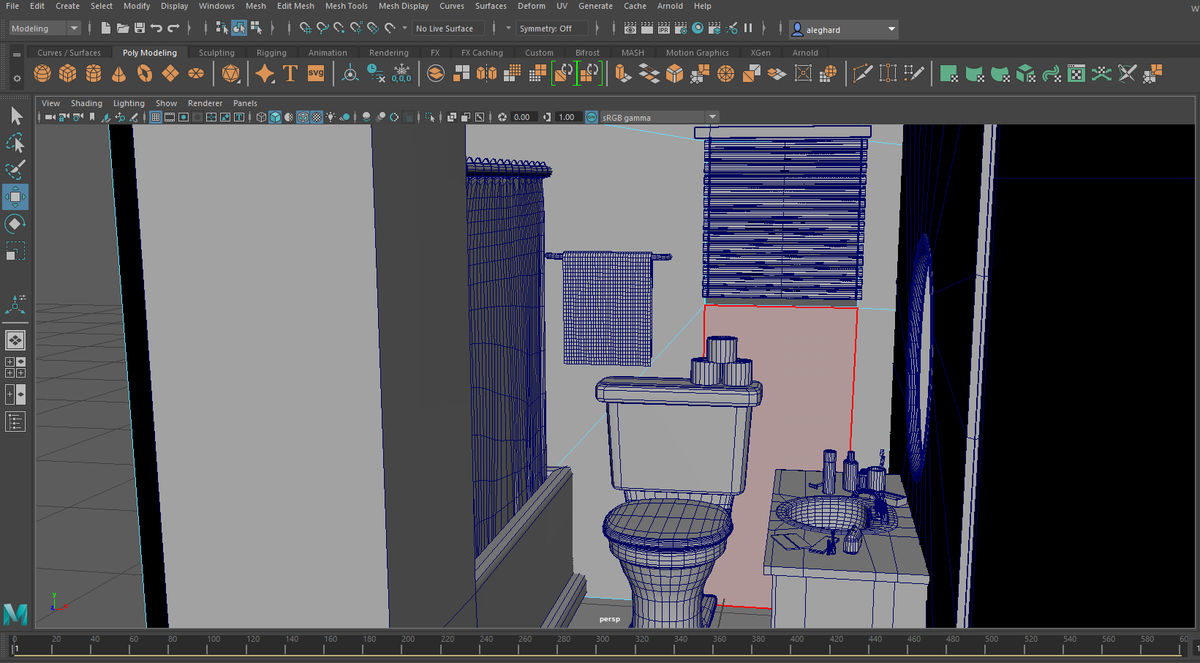1200x663 pixels.
Task: Select the Paint Selection tool in toolbox
Action: pyautogui.click(x=15, y=170)
